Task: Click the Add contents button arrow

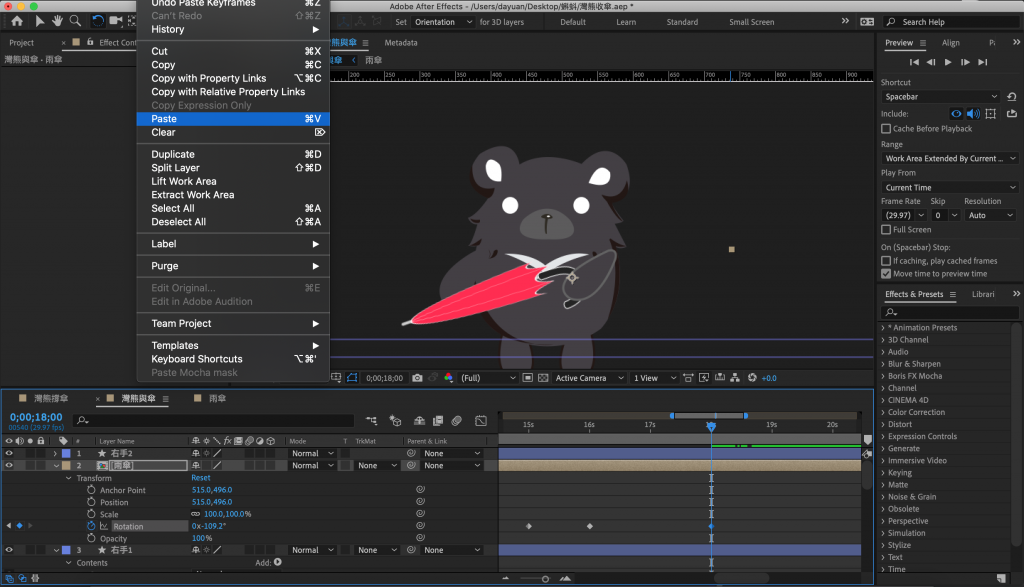Action: pos(278,562)
